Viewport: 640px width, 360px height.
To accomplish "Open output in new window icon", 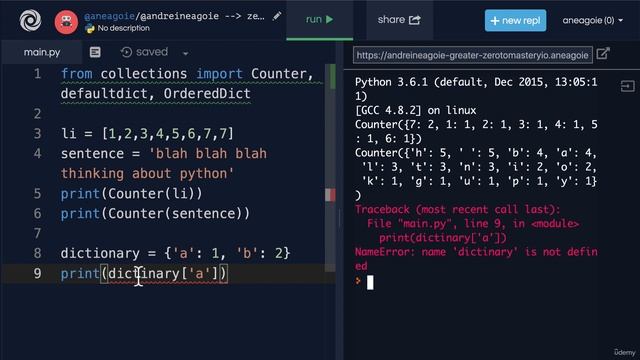I will coord(603,53).
